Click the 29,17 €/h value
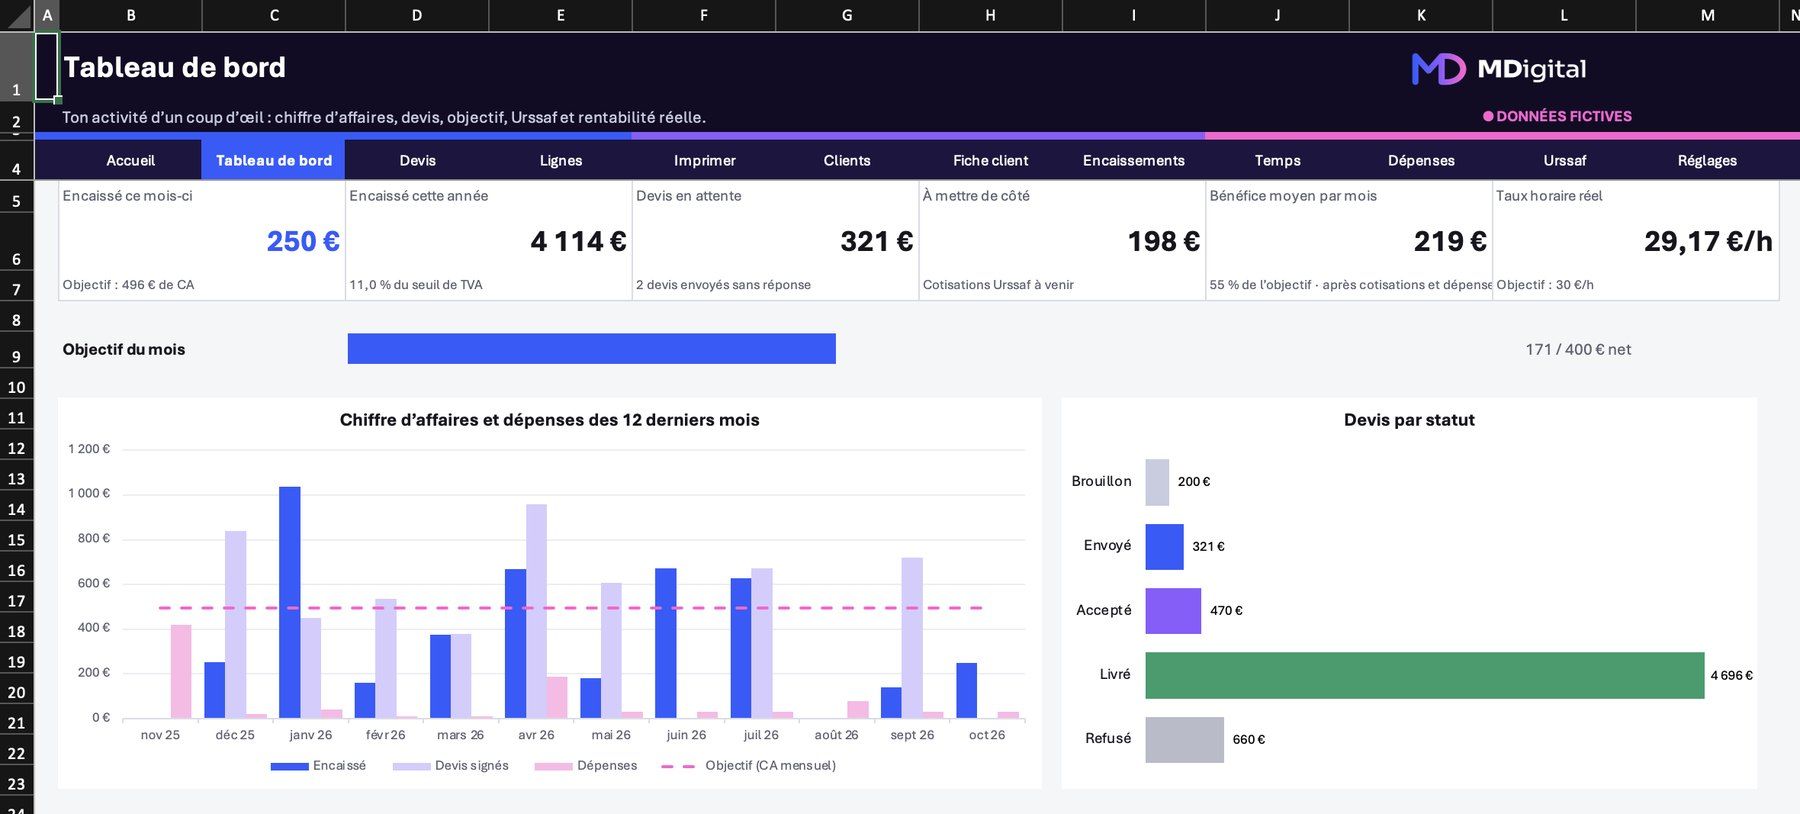Screen dimensions: 1800x814 pyautogui.click(x=1708, y=241)
